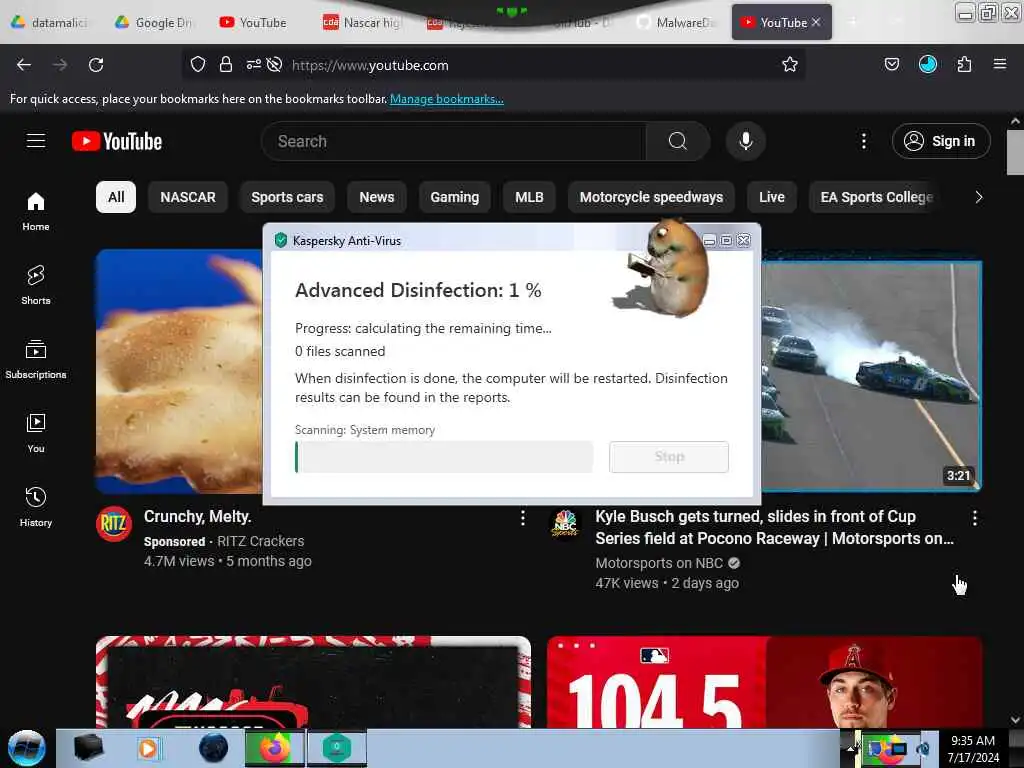
Task: Select the Sports cars filter chip
Action: tap(287, 197)
